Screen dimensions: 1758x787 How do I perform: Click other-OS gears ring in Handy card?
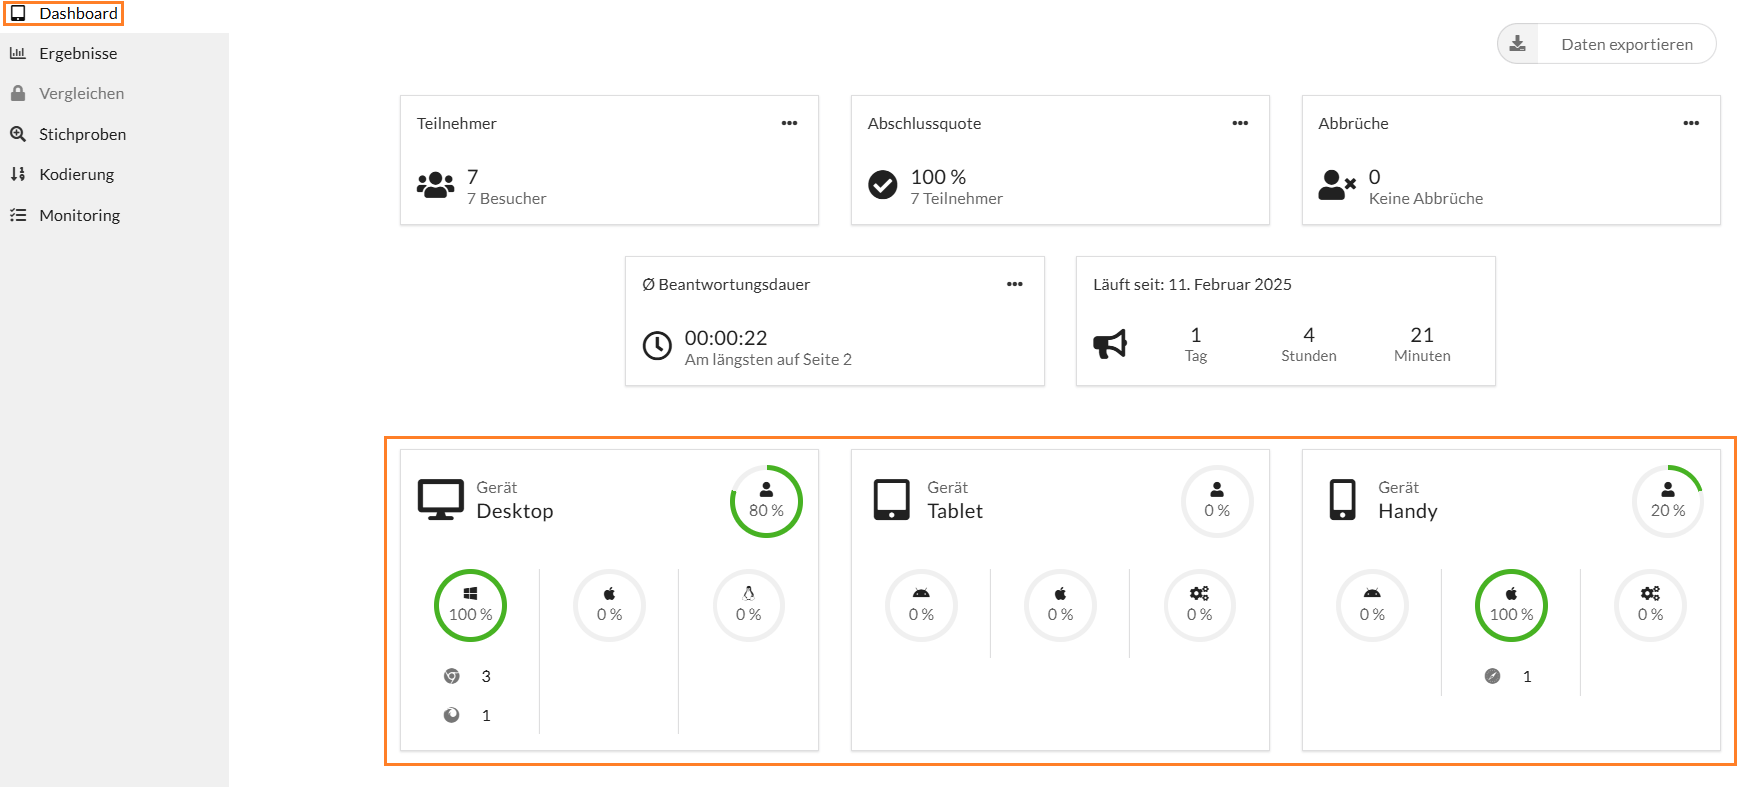tap(1650, 605)
